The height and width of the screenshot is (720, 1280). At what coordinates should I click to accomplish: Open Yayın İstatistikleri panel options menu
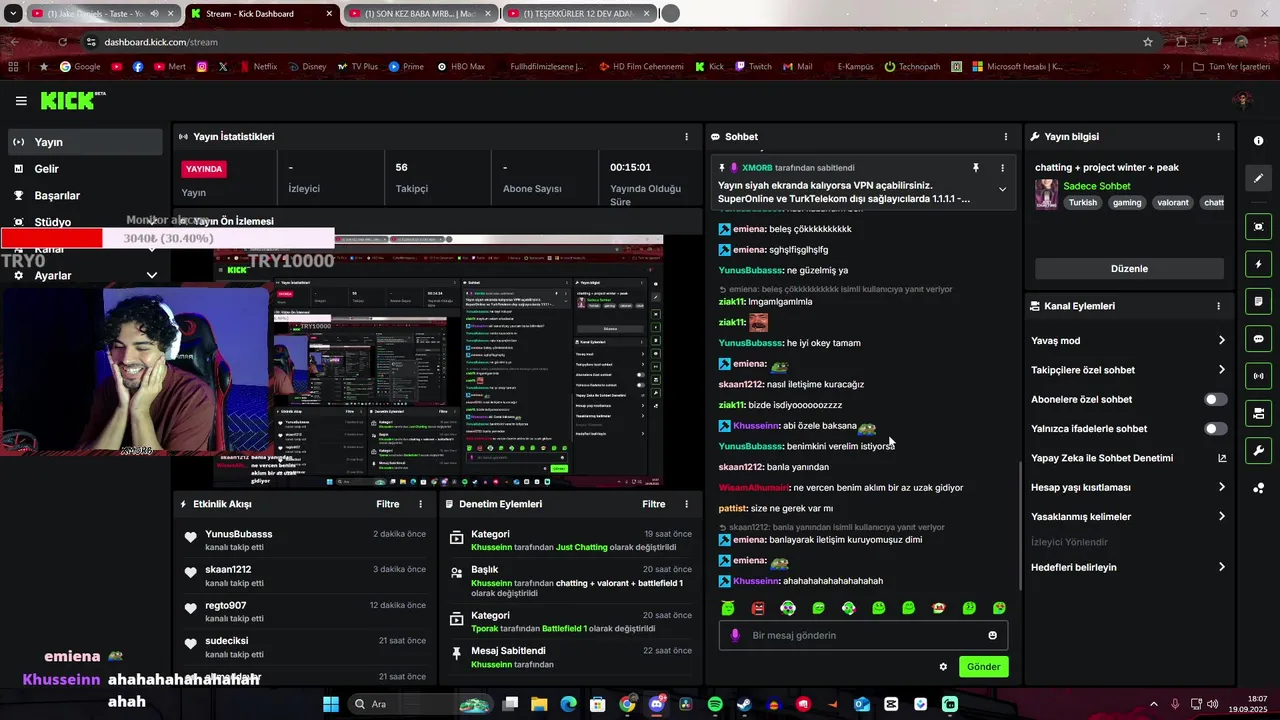click(686, 137)
